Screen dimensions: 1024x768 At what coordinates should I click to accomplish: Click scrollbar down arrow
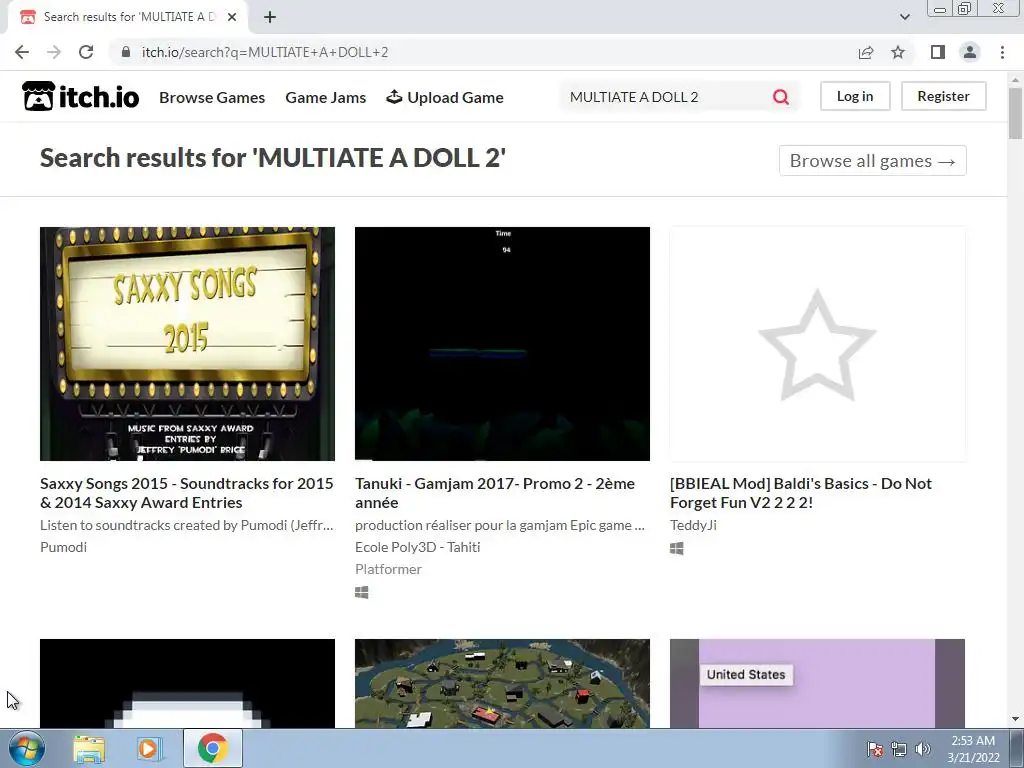[1015, 719]
